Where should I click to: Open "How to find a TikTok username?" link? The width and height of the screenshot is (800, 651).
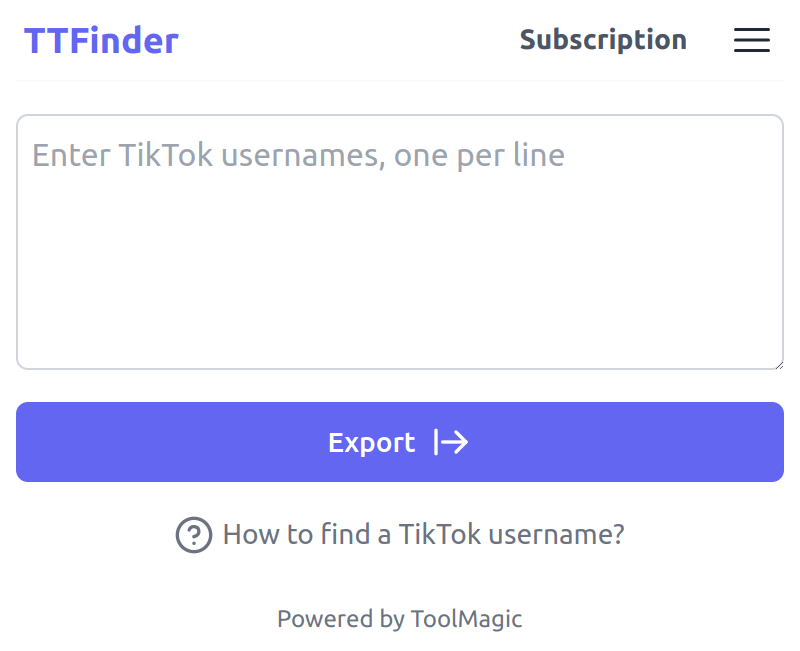click(423, 534)
